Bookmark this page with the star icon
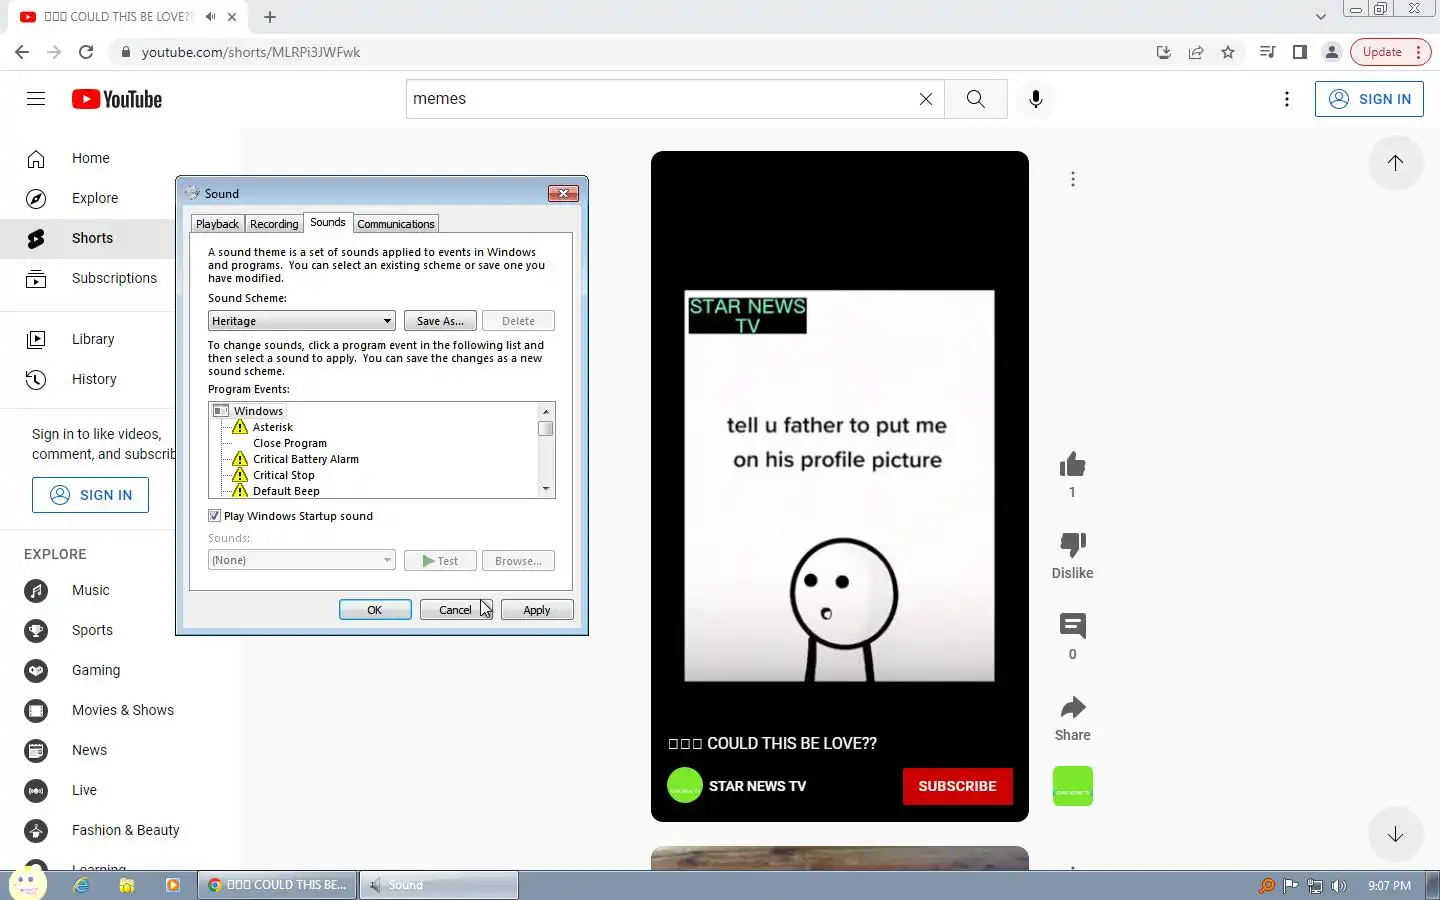Image resolution: width=1440 pixels, height=900 pixels. (1228, 52)
